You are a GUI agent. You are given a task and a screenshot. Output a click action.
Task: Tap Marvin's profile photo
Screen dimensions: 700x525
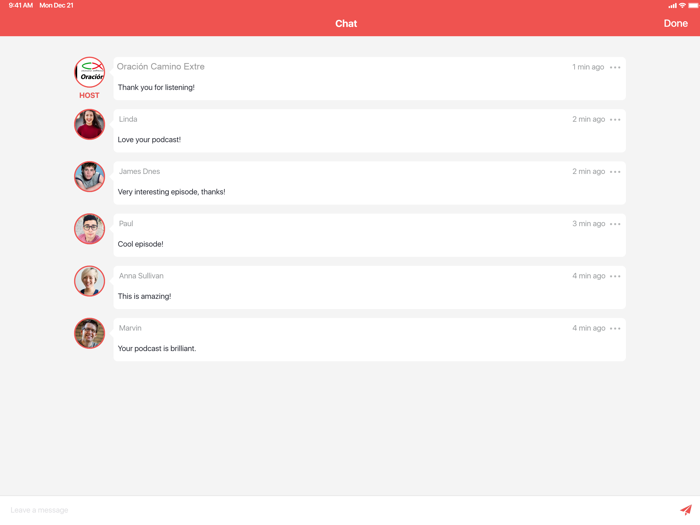[x=89, y=333]
